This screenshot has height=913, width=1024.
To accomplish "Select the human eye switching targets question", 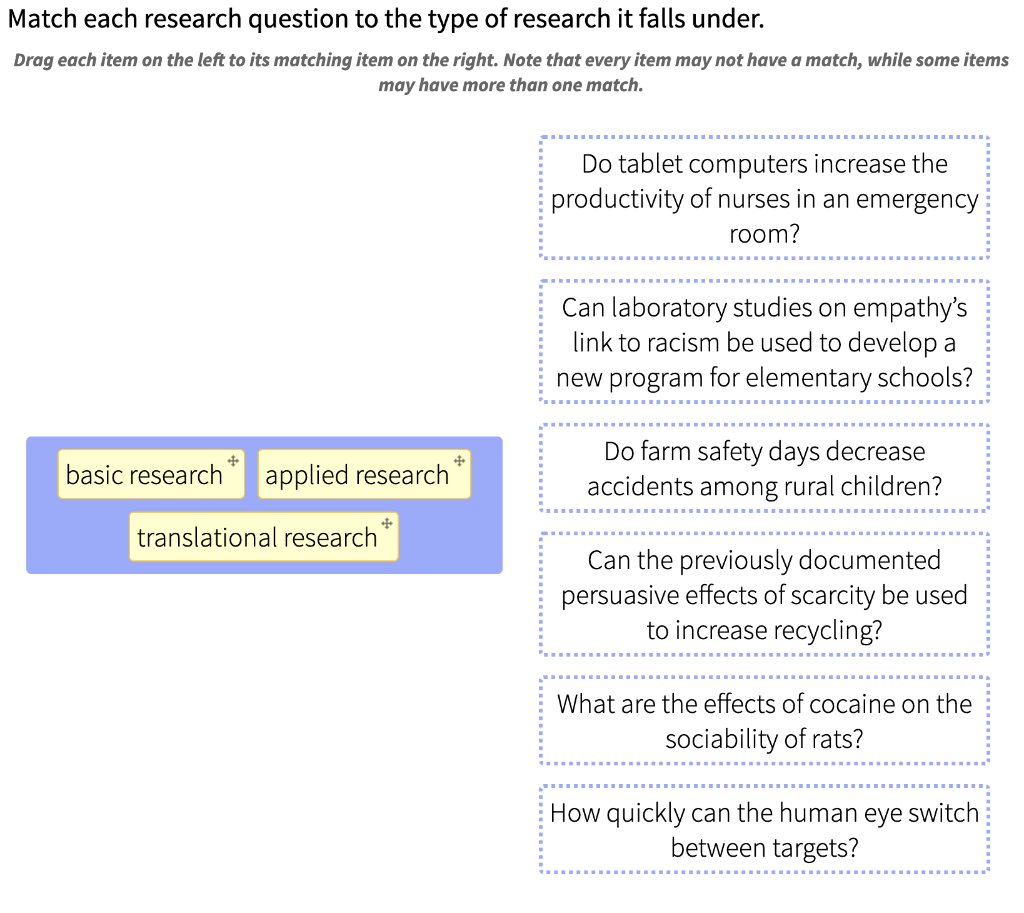I will (x=764, y=829).
